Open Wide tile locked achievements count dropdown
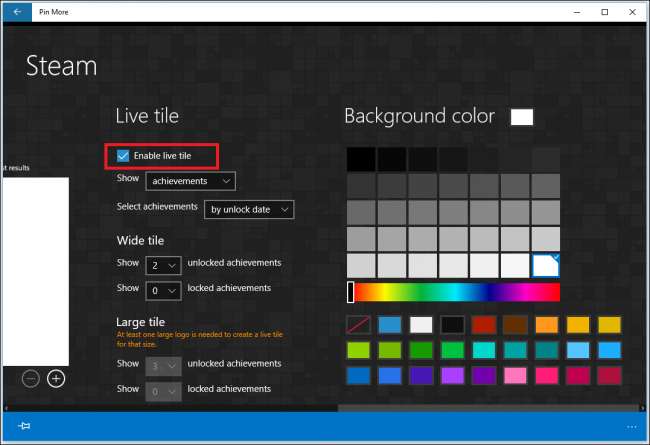Viewport: 650px width, 445px height. (163, 289)
